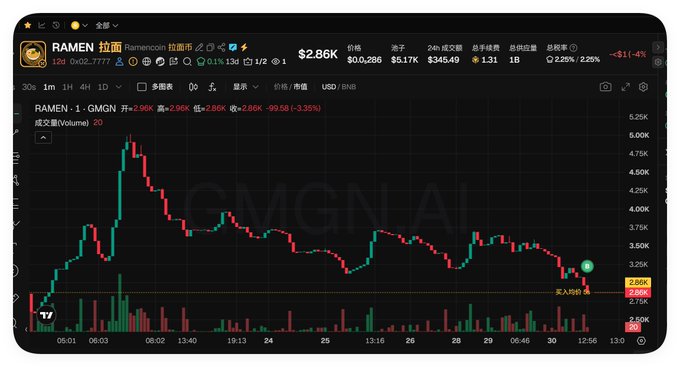The height and width of the screenshot is (367, 680).
Task: Switch the chart to the 4H timeframe
Action: (85, 87)
